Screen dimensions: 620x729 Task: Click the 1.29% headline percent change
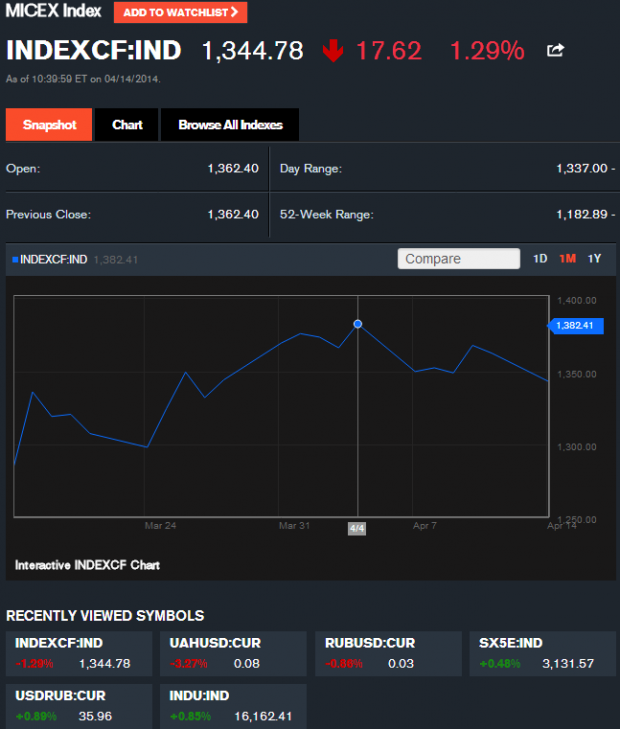pyautogui.click(x=487, y=50)
